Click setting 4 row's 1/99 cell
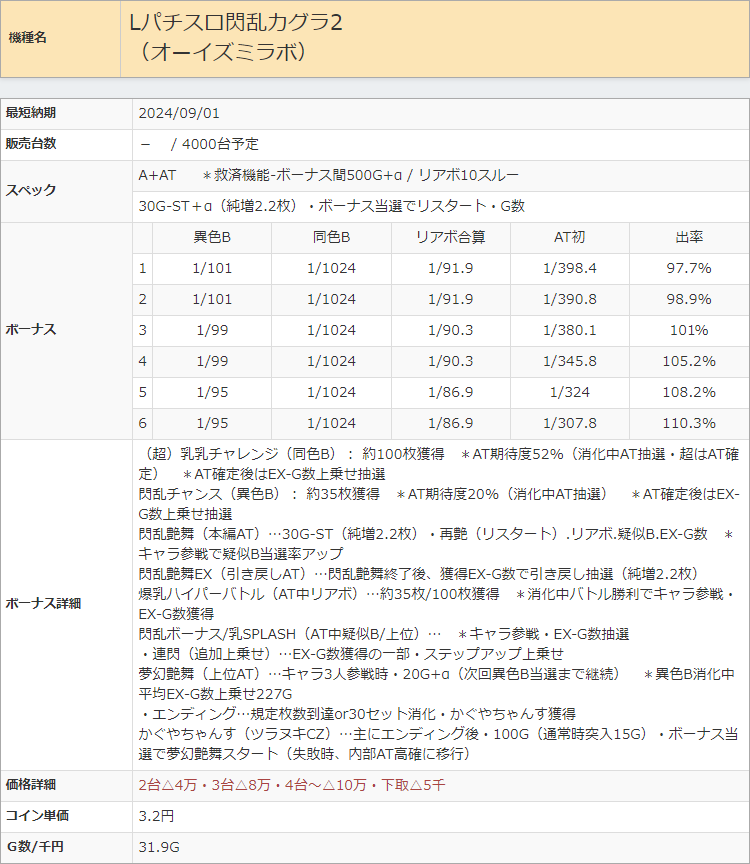The width and height of the screenshot is (750, 864). 212,361
